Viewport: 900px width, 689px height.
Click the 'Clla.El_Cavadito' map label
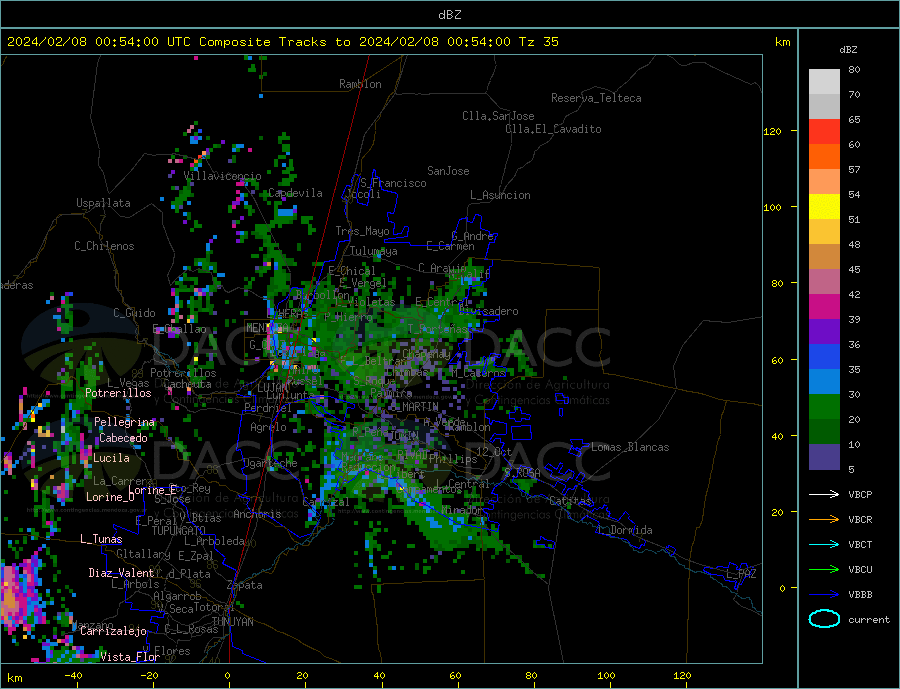pyautogui.click(x=553, y=129)
